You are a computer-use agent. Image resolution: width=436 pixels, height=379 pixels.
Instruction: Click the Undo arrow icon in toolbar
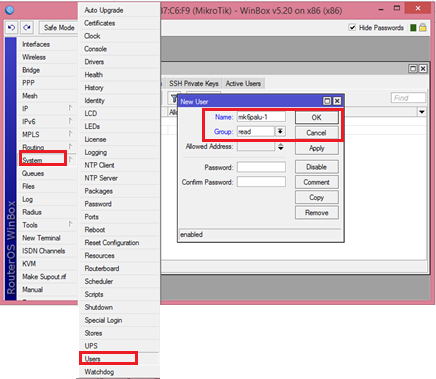click(x=11, y=28)
